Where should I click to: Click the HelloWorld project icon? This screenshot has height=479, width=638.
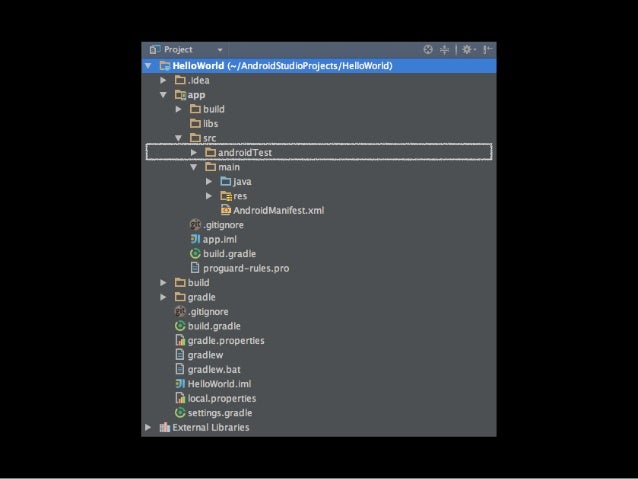pos(165,66)
